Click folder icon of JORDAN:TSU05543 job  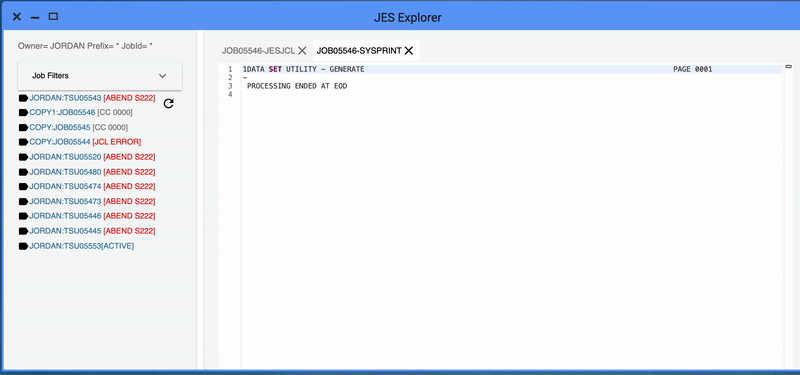pos(23,97)
